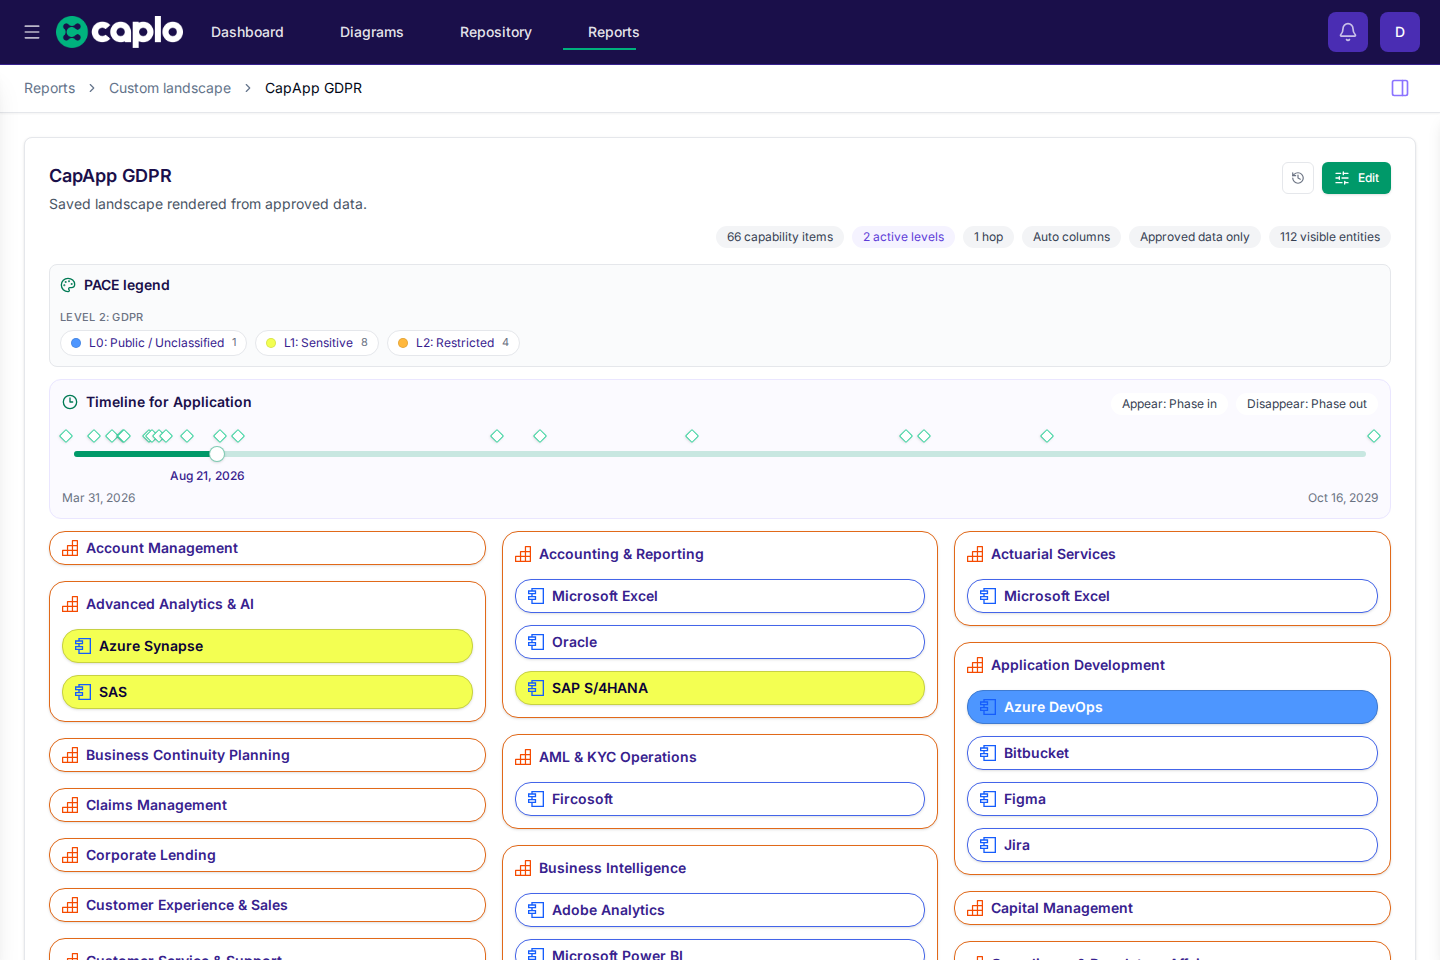Toggle Appear: Phase in option
This screenshot has width=1440, height=960.
tap(1169, 404)
